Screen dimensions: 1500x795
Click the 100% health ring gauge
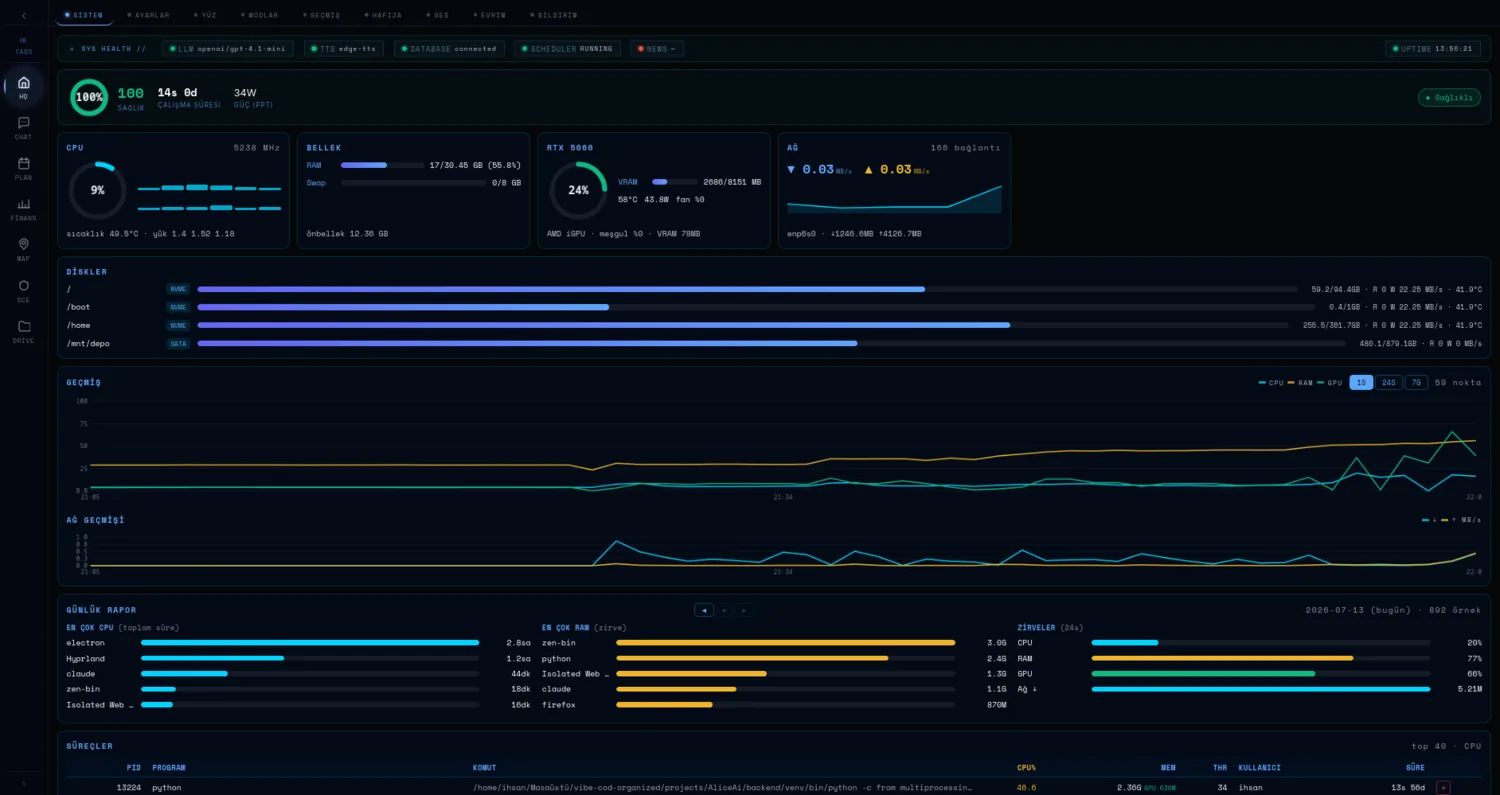click(89, 97)
